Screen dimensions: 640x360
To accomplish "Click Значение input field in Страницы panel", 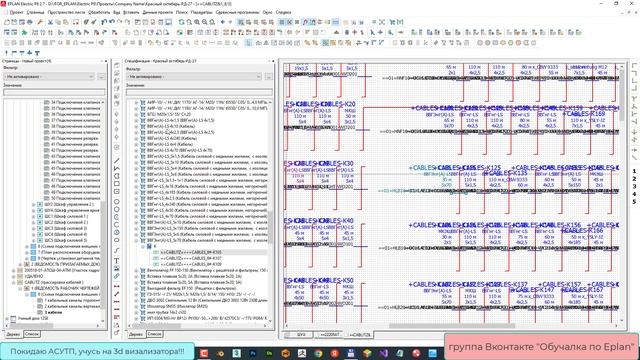I will point(54,92).
